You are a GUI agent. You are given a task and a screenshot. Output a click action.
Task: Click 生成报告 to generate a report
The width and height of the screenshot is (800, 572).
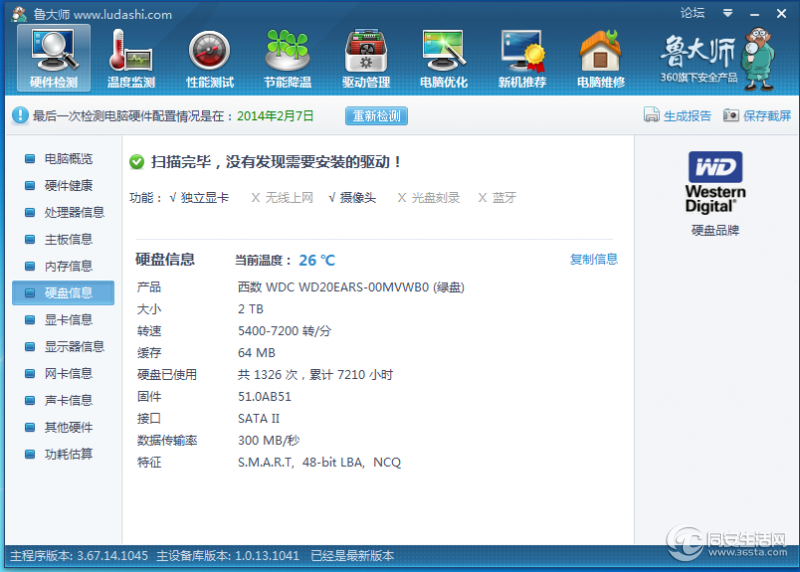pos(678,115)
